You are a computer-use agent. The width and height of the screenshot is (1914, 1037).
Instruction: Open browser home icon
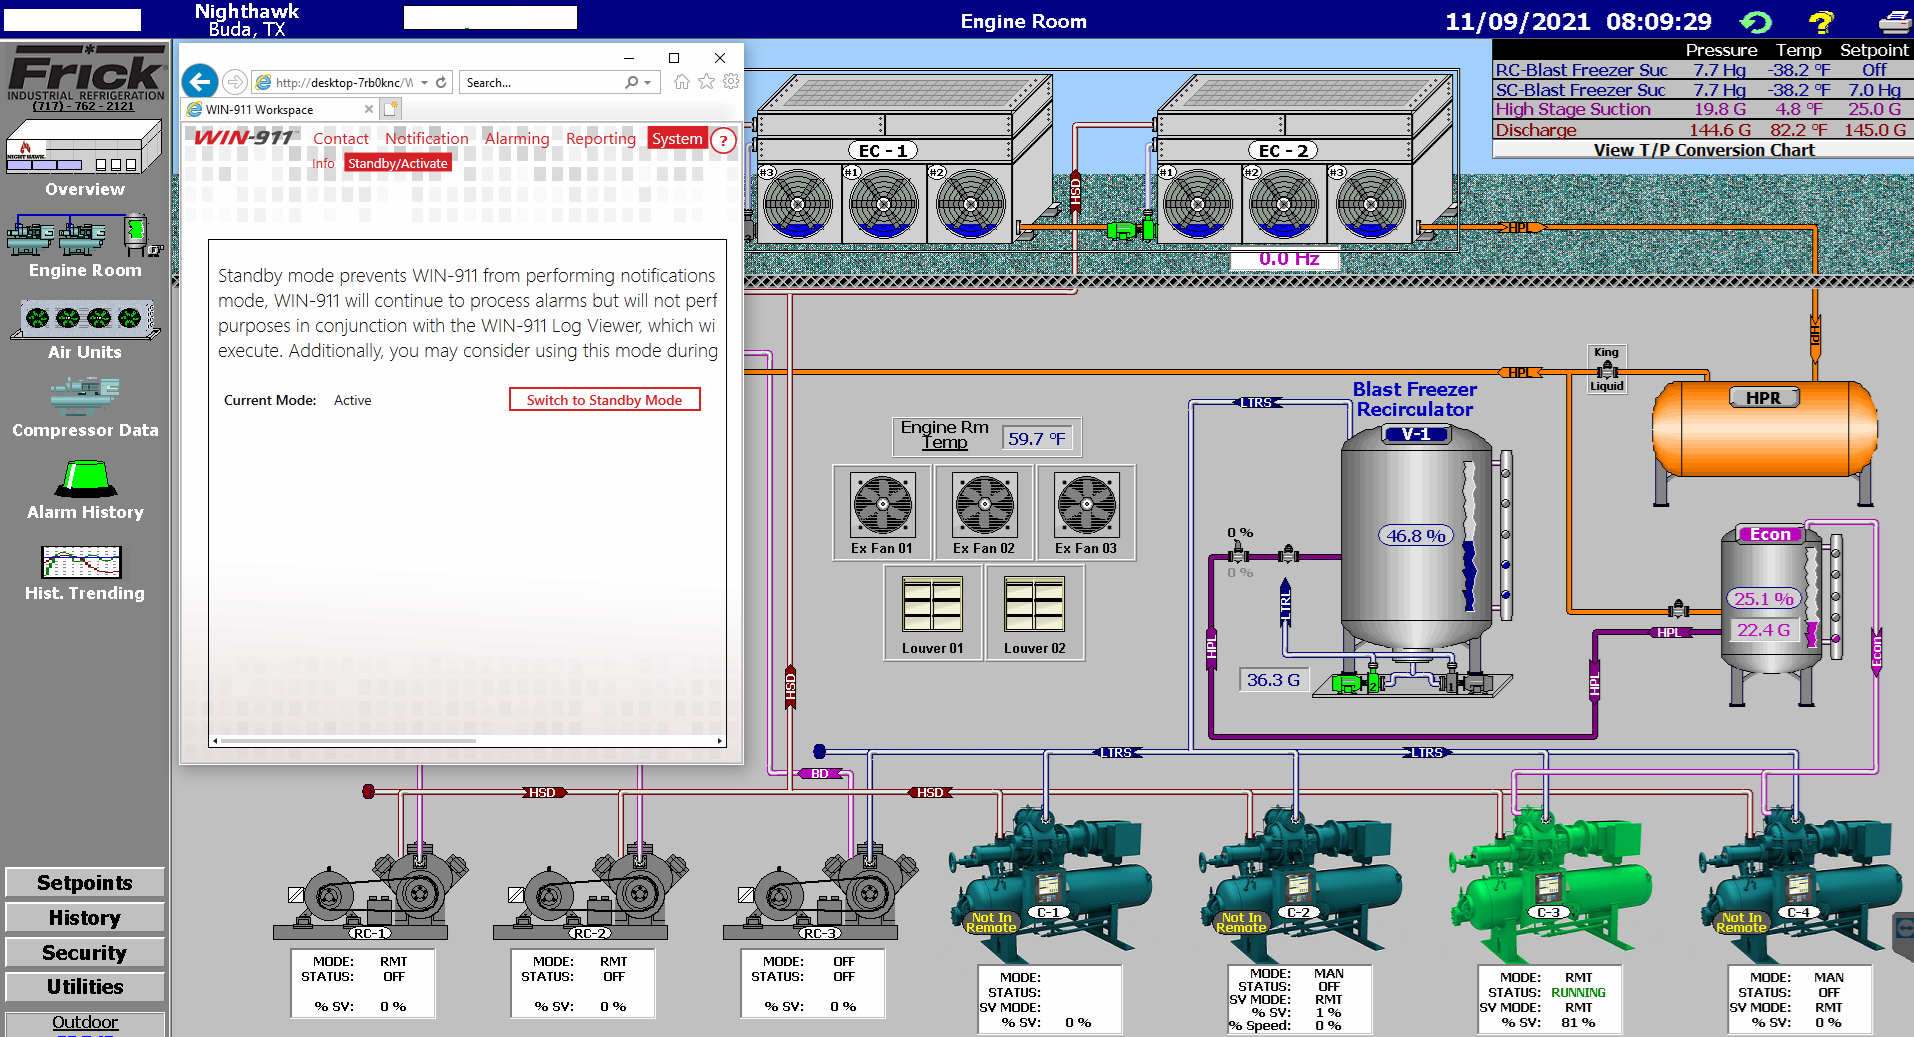click(x=682, y=82)
